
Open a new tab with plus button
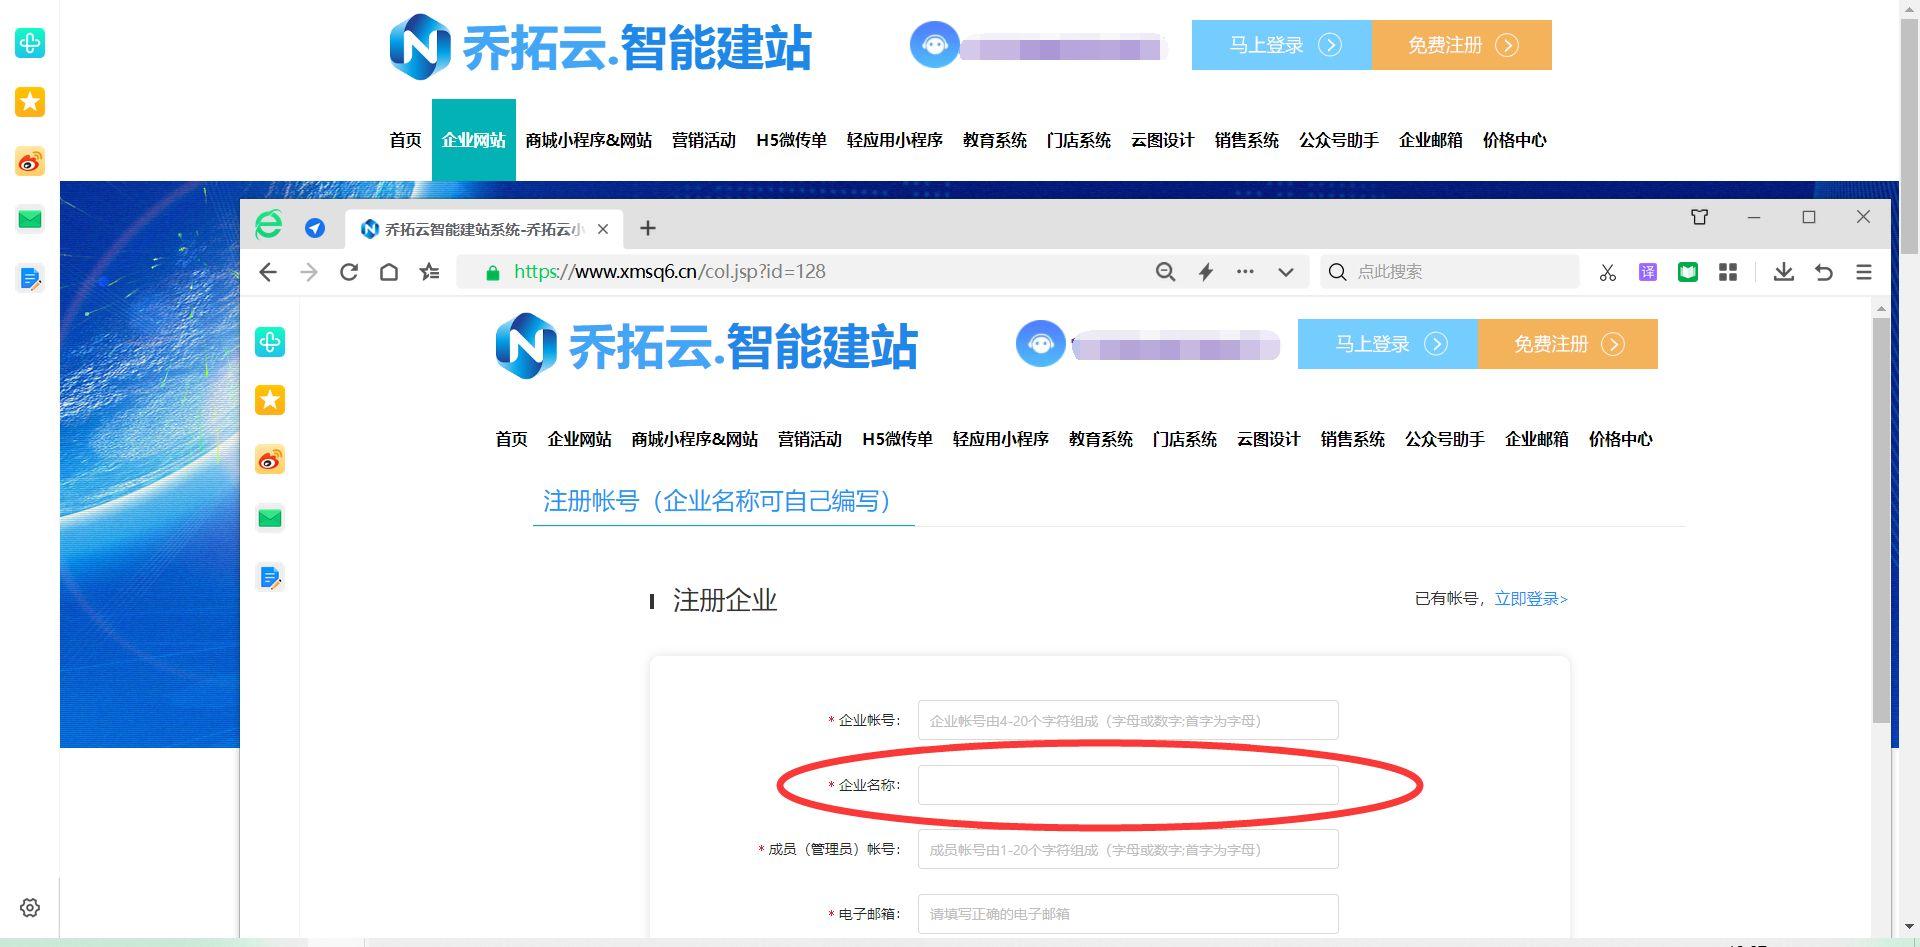[648, 228]
